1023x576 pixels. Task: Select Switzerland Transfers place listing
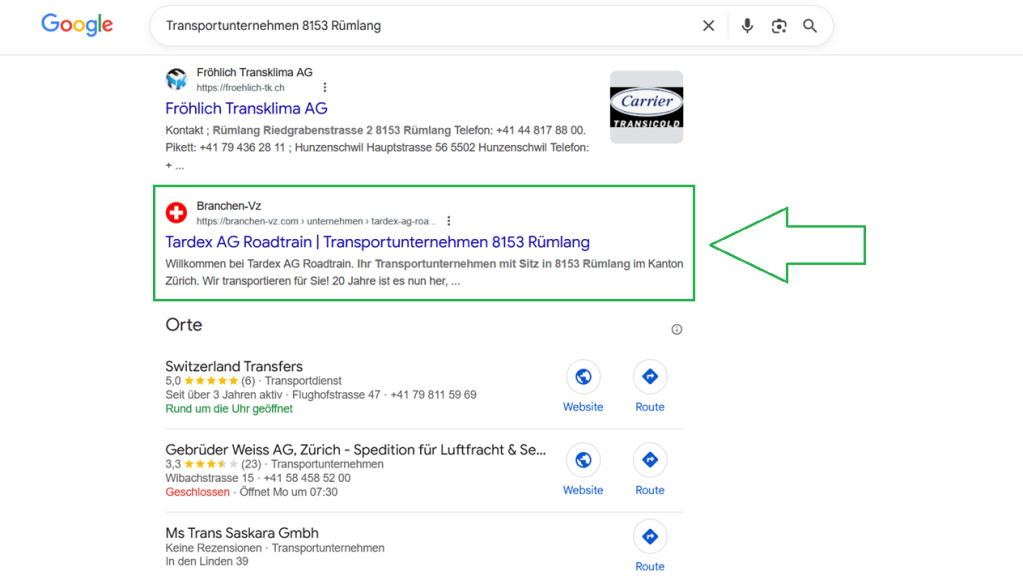pos(234,366)
